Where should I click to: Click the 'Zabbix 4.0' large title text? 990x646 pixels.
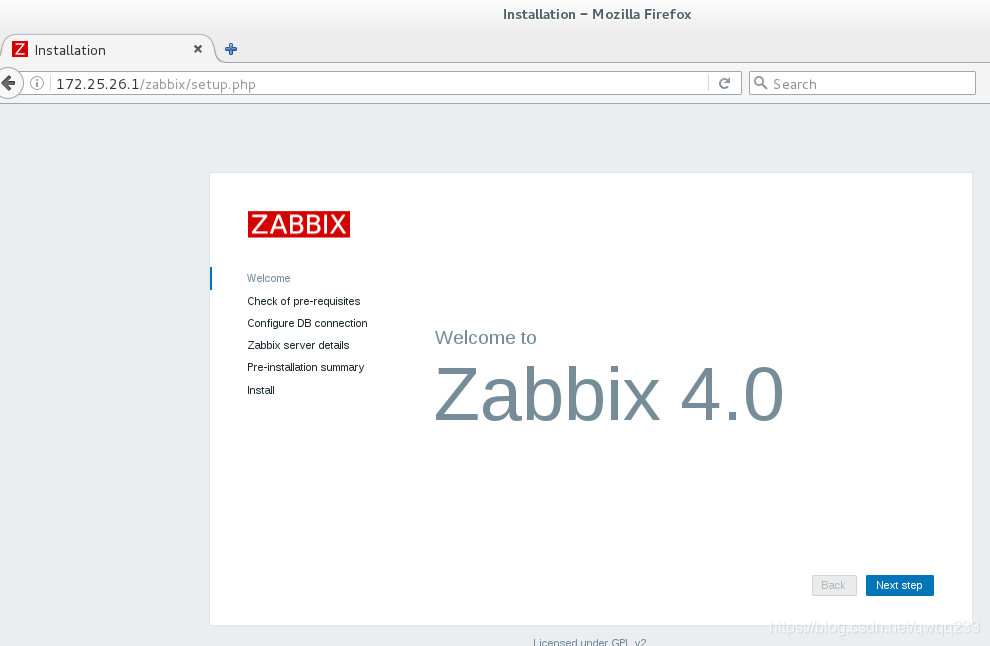point(609,395)
